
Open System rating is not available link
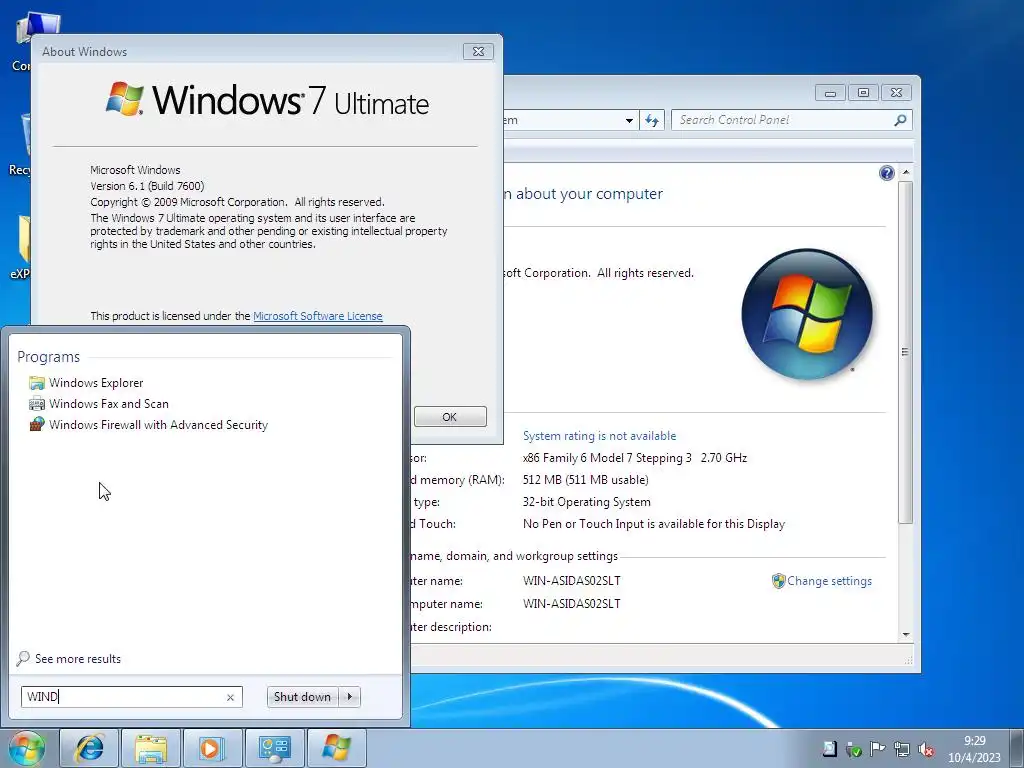click(x=600, y=436)
